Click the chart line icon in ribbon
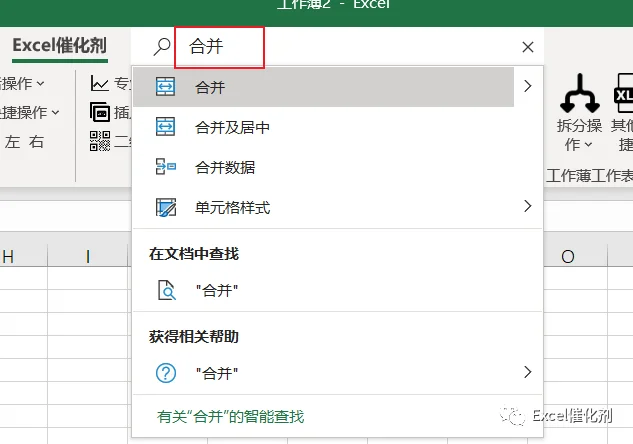 coord(99,84)
